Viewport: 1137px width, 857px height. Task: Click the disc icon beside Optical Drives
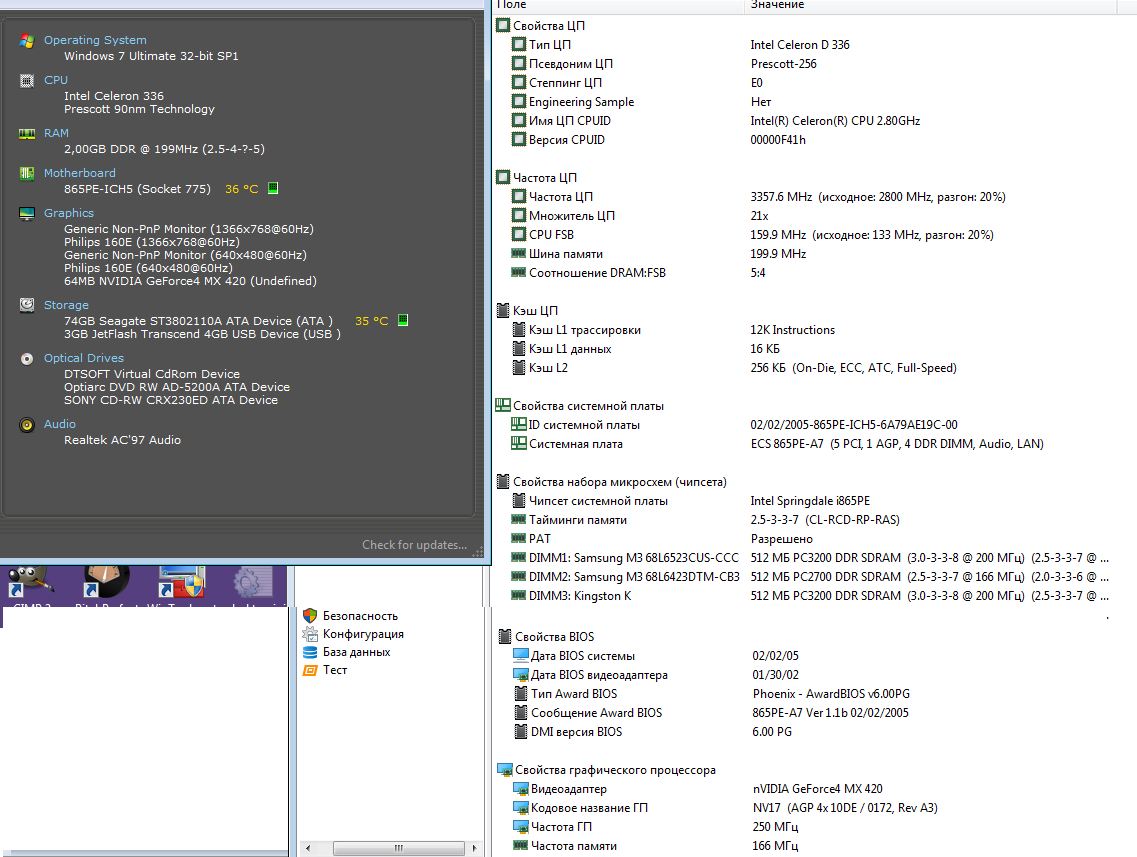pos(27,359)
